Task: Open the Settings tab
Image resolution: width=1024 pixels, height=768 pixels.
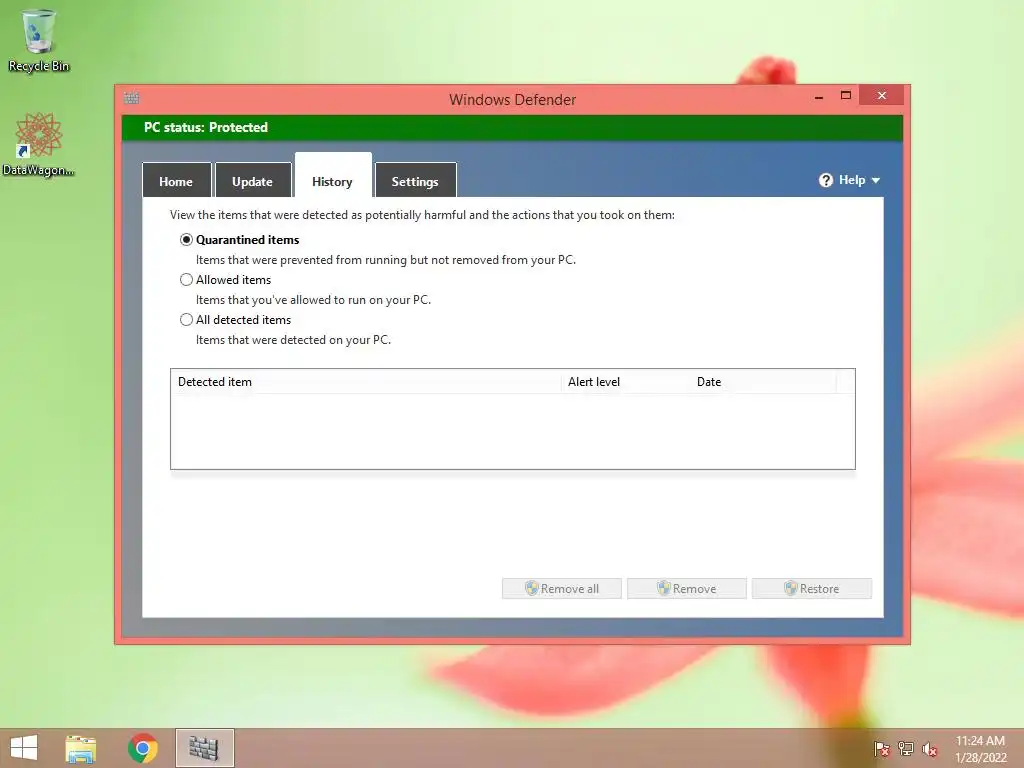Action: pyautogui.click(x=415, y=181)
